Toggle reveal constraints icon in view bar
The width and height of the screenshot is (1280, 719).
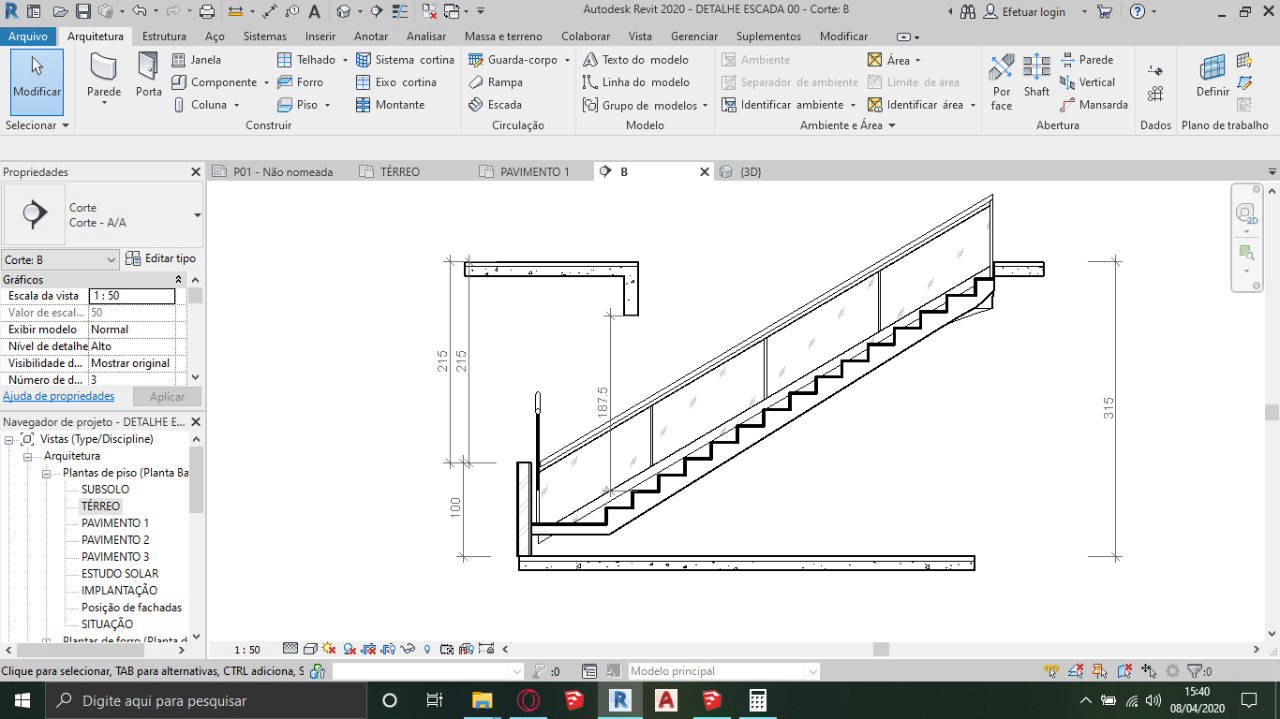(x=486, y=649)
